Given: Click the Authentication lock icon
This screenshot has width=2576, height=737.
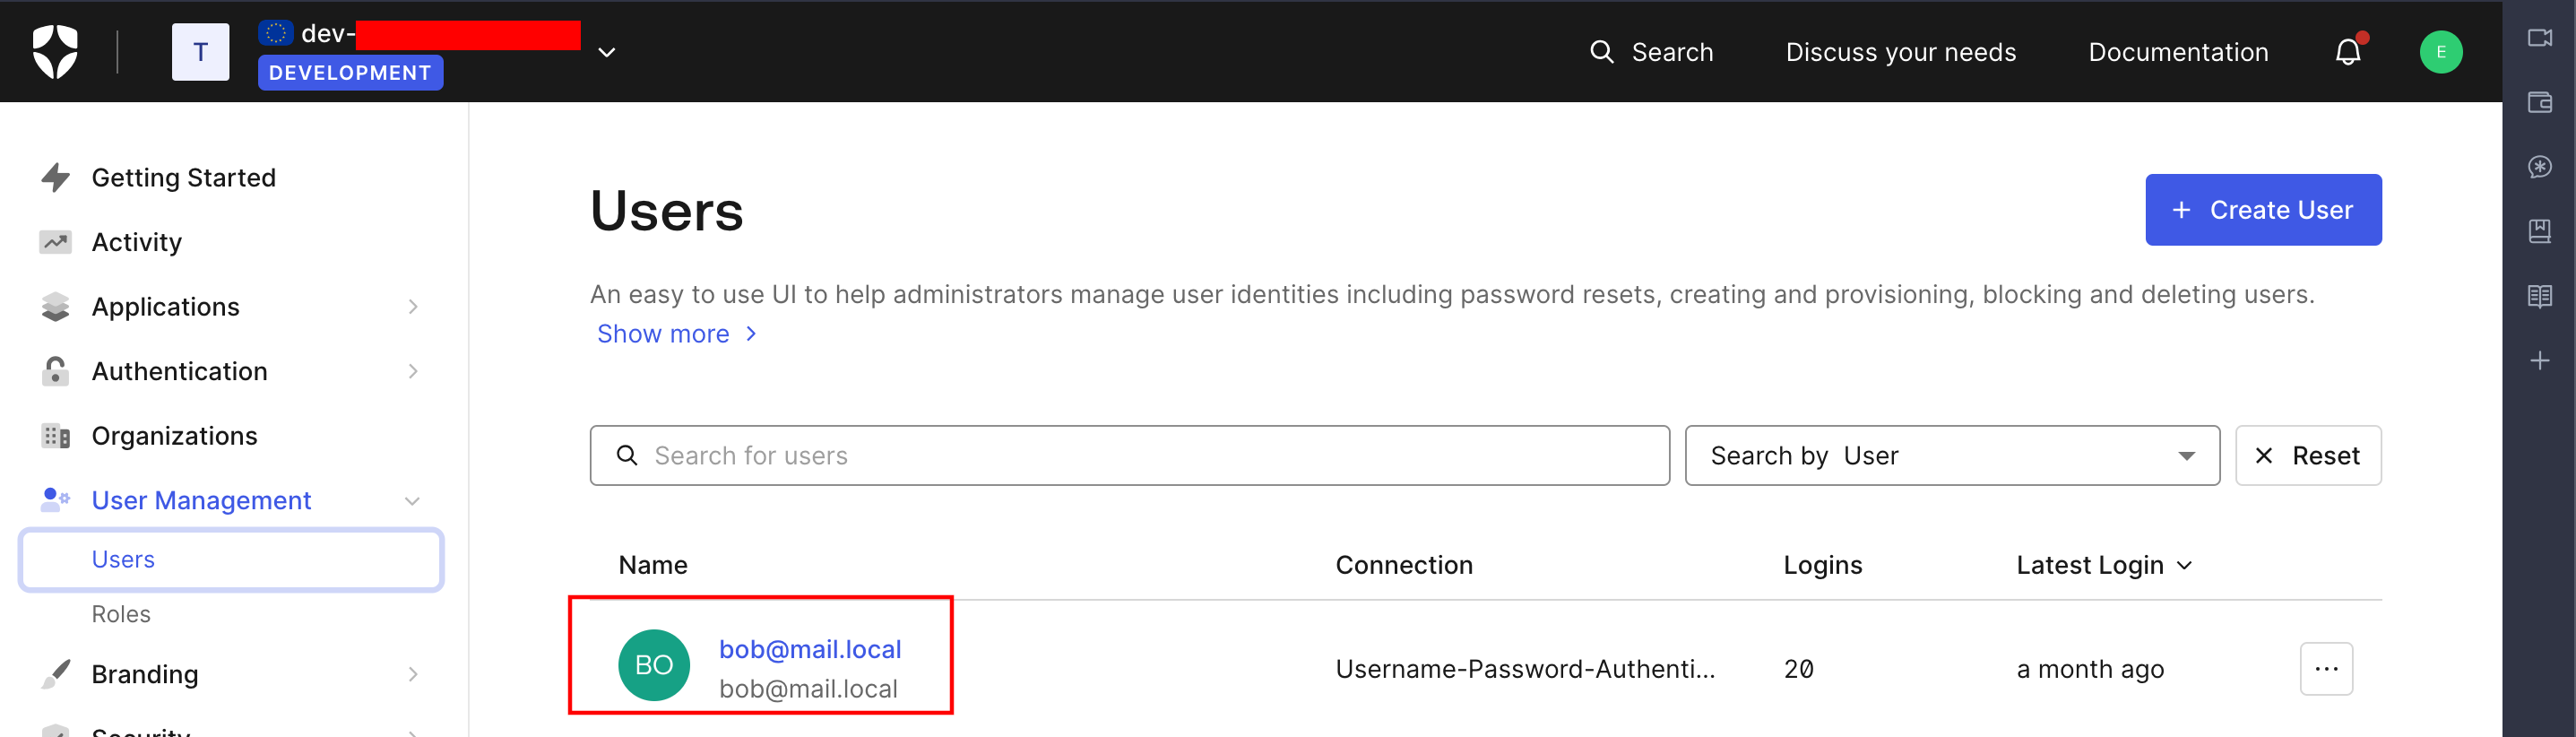Looking at the screenshot, I should coord(55,371).
